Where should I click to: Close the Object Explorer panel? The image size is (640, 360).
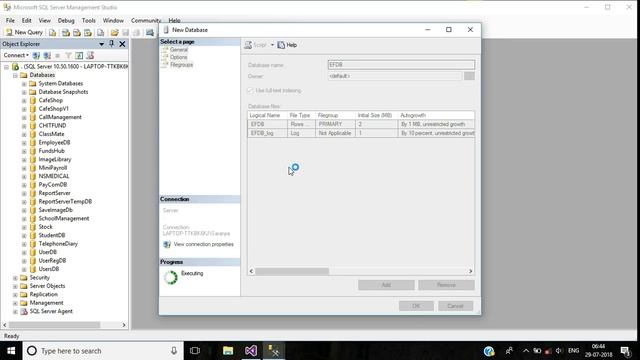[122, 44]
